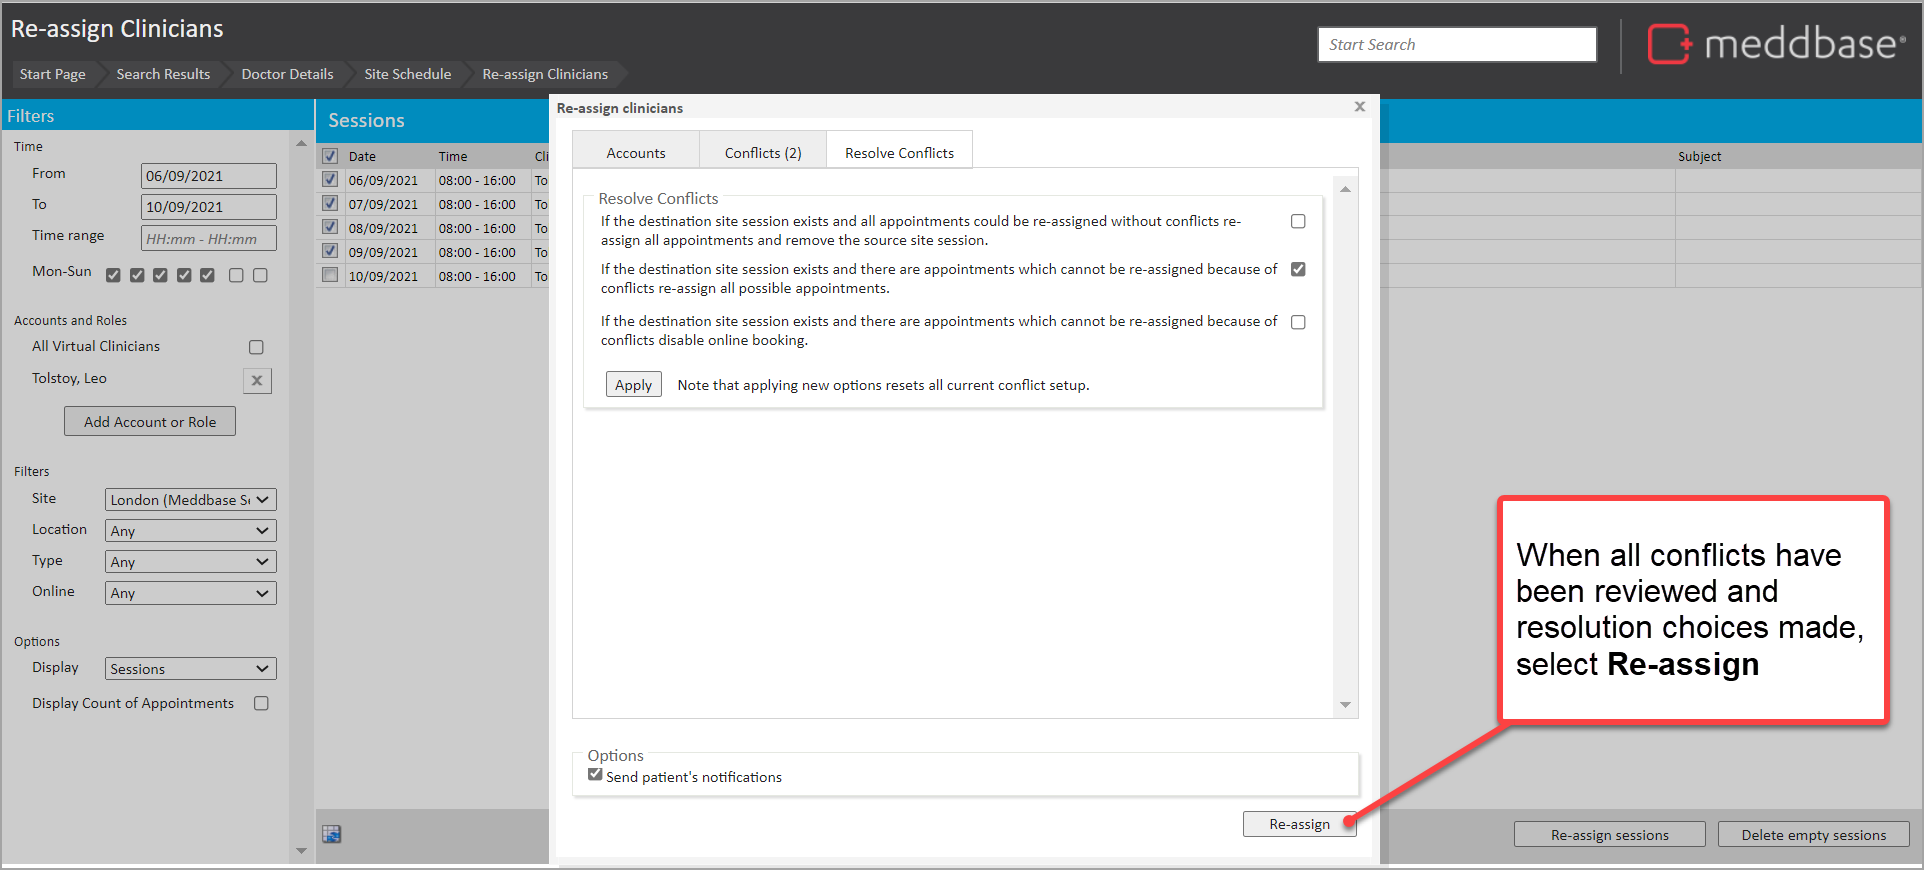Switch to the Conflicts (2) tab

tap(762, 153)
